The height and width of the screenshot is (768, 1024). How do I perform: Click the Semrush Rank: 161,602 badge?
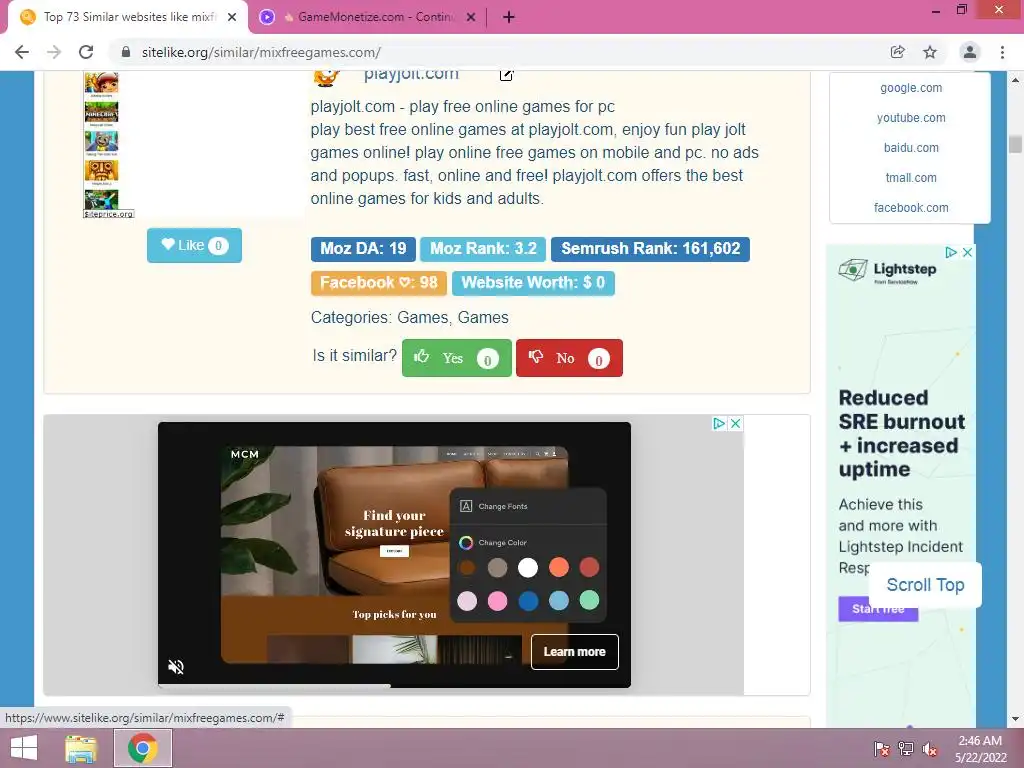point(650,249)
